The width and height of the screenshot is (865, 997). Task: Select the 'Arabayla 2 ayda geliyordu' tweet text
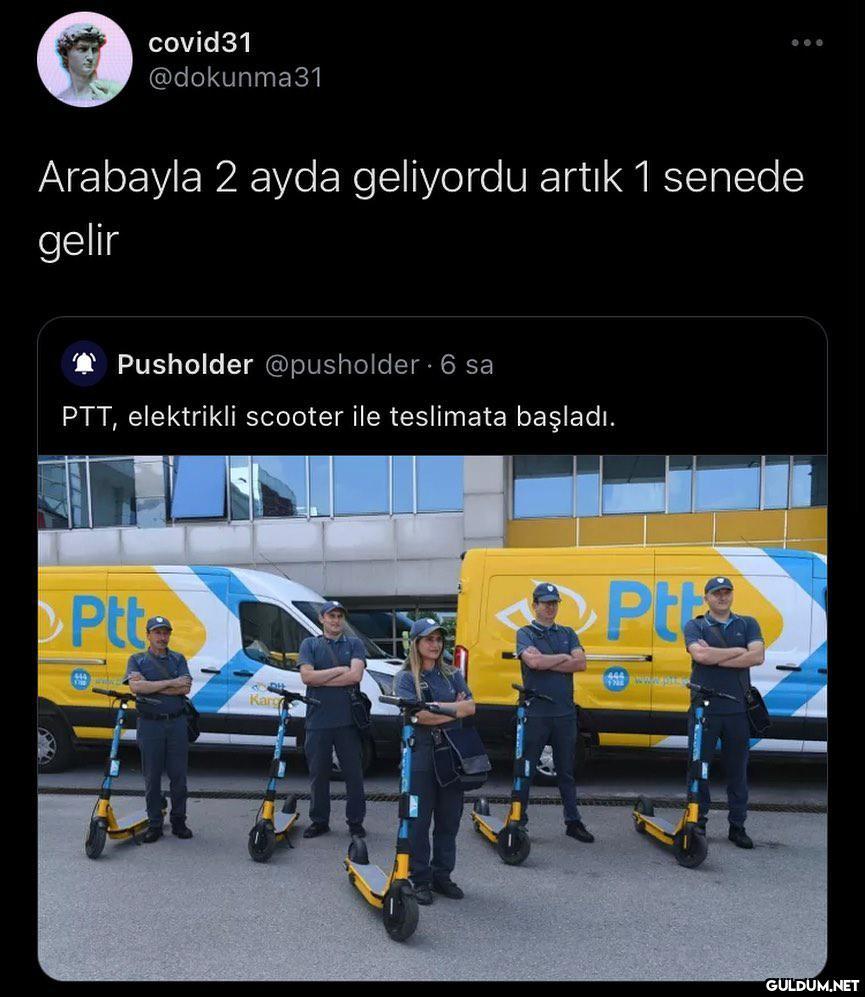(x=421, y=208)
